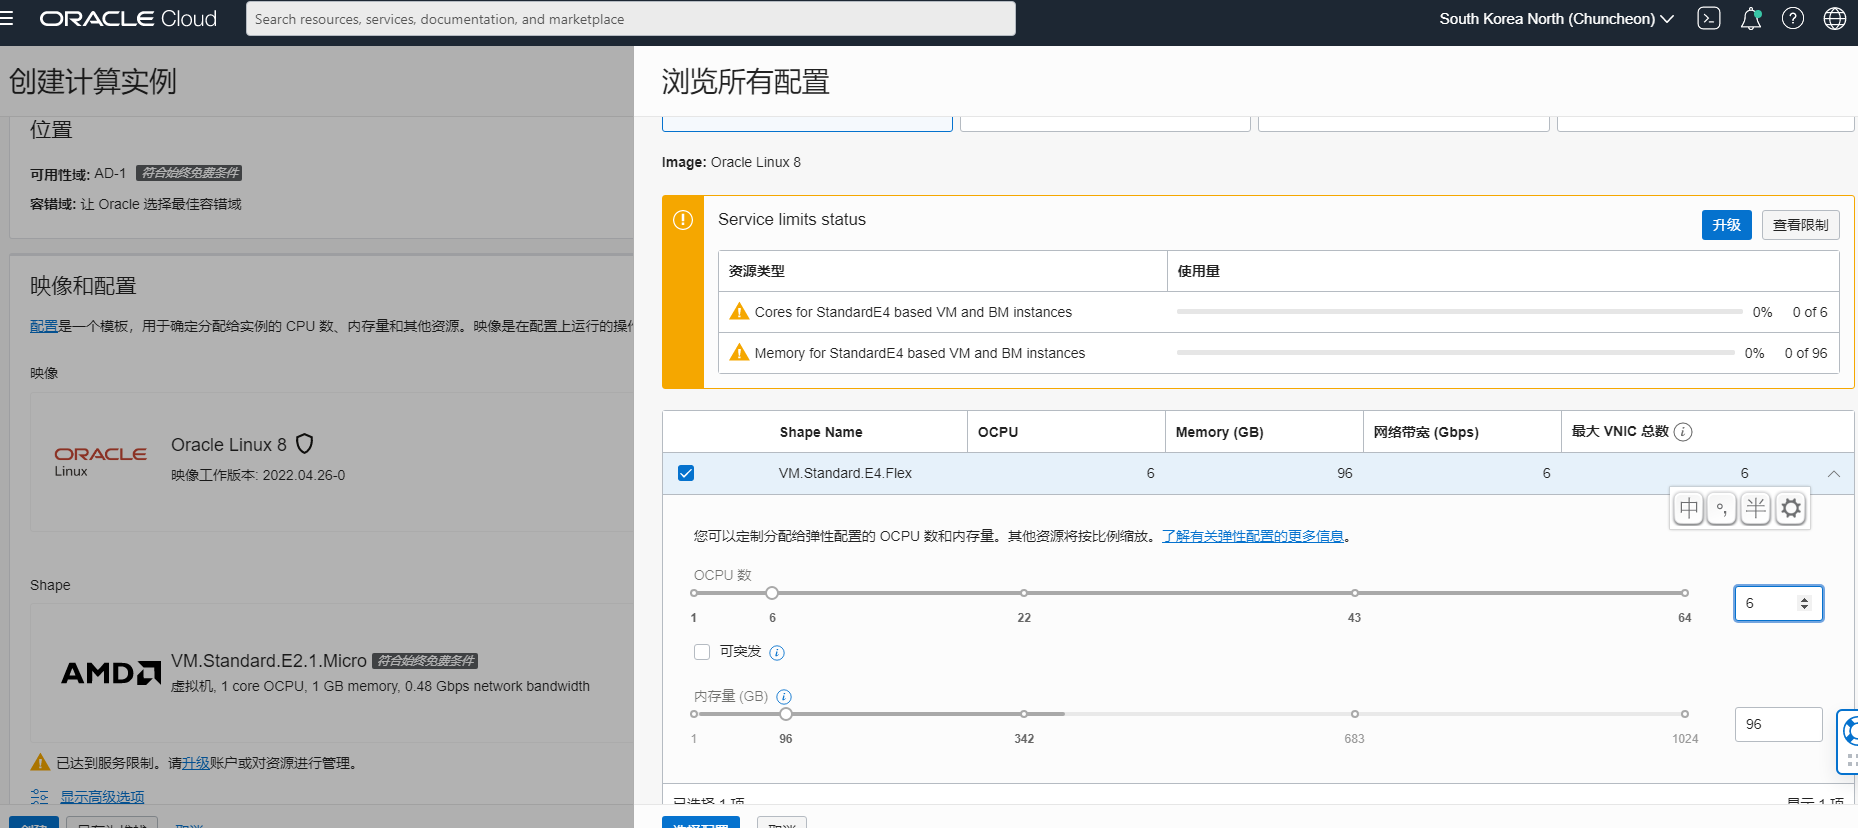Open the help question mark menu
The height and width of the screenshot is (828, 1858).
(x=1793, y=19)
